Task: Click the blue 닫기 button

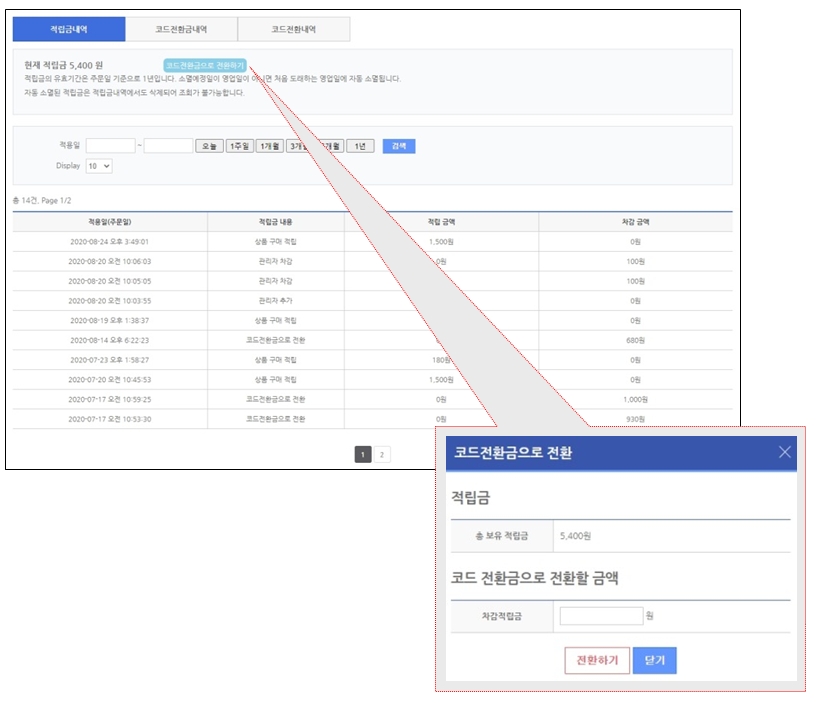Action: 655,660
